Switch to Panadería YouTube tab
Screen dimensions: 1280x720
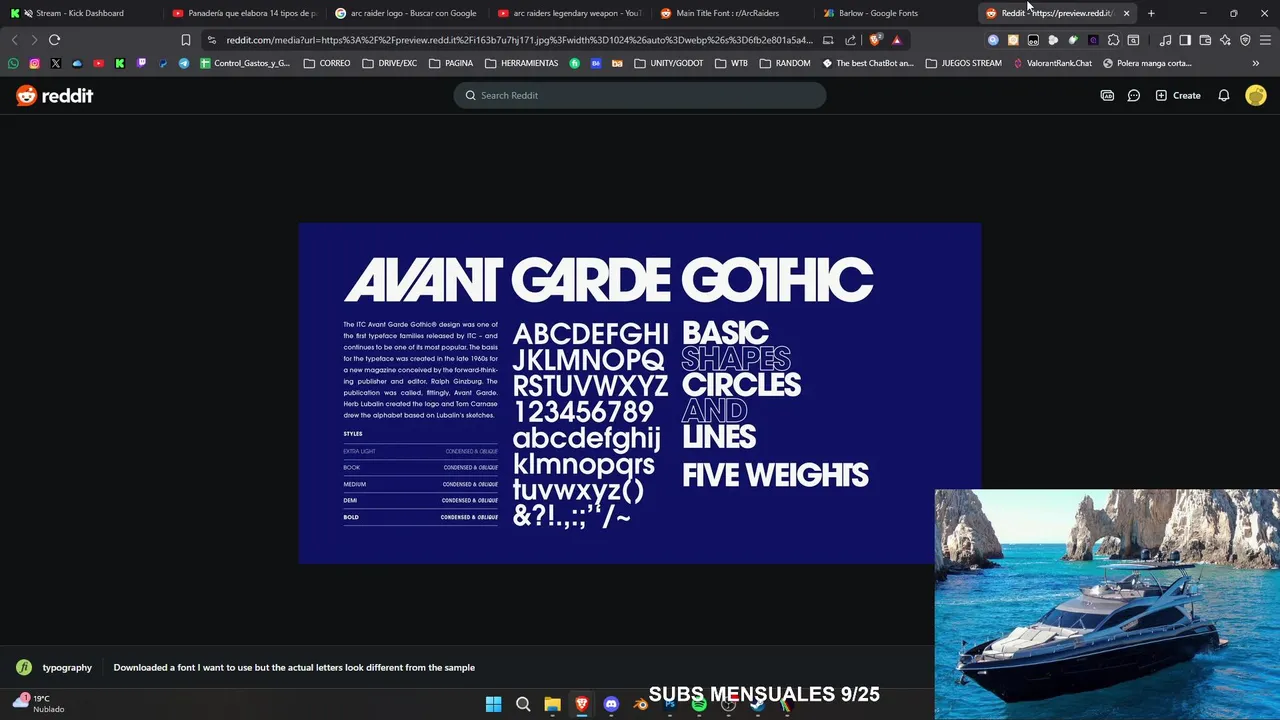click(x=244, y=13)
